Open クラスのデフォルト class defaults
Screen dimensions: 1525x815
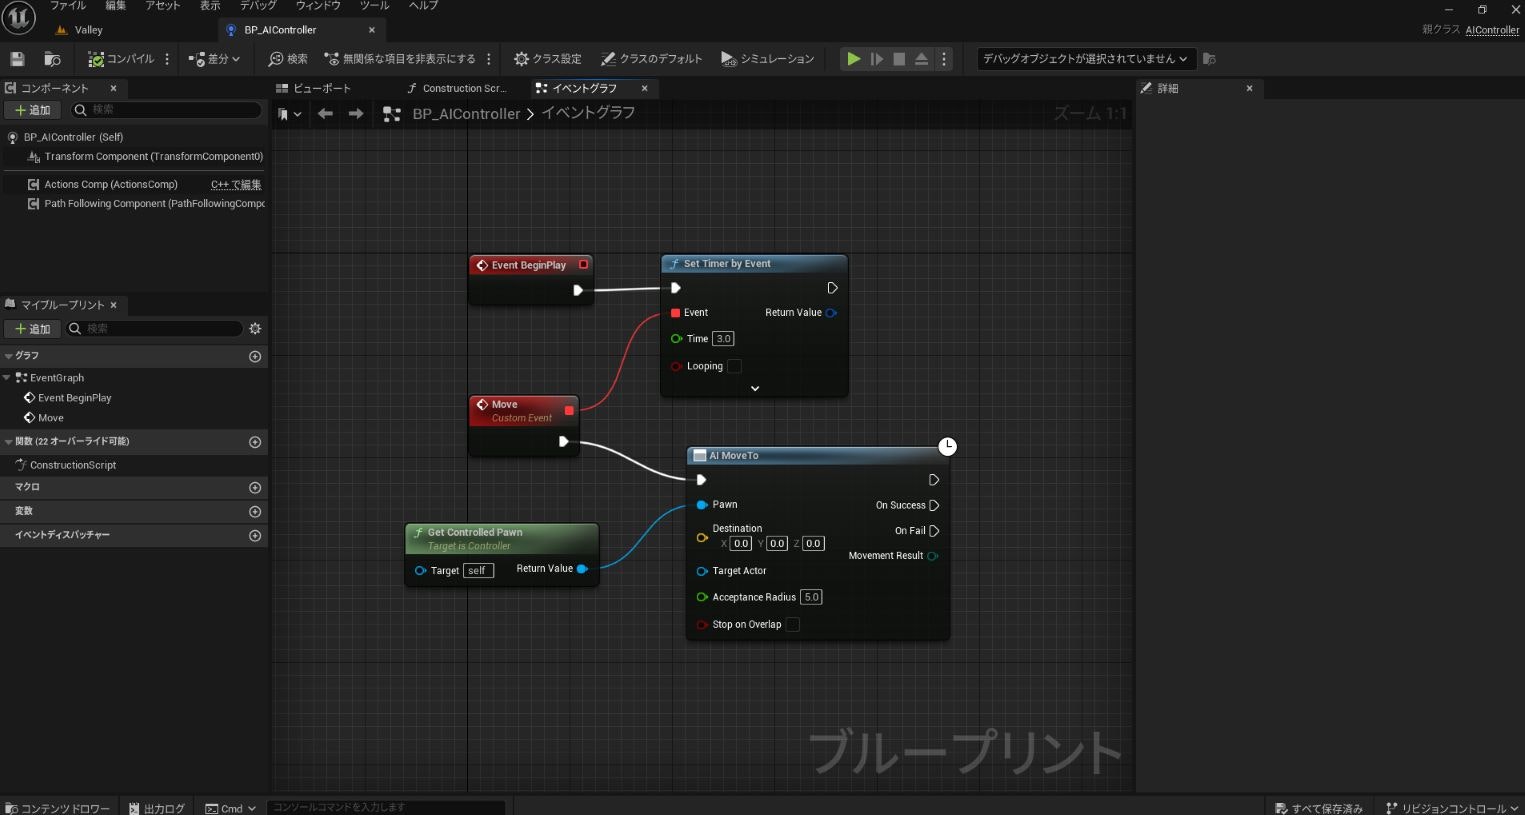651,59
